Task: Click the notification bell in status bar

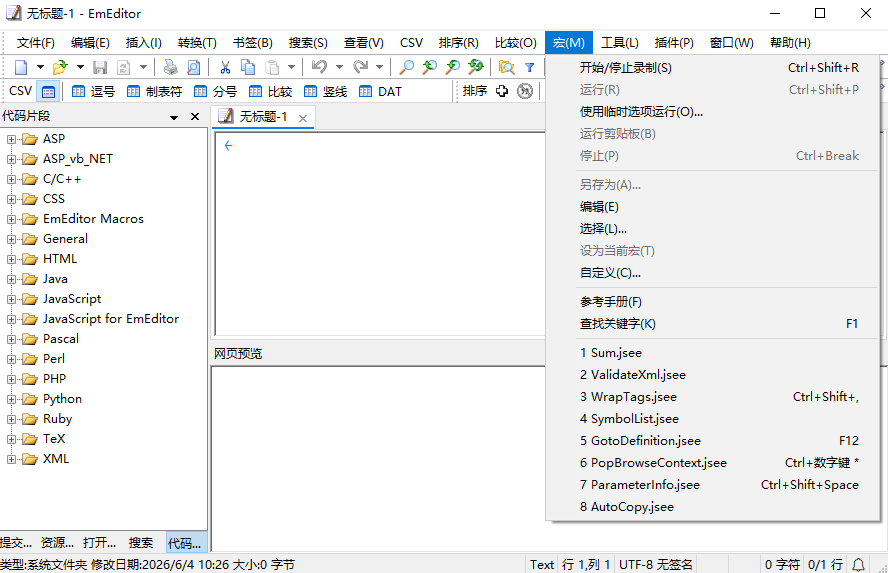Action: coord(859,565)
